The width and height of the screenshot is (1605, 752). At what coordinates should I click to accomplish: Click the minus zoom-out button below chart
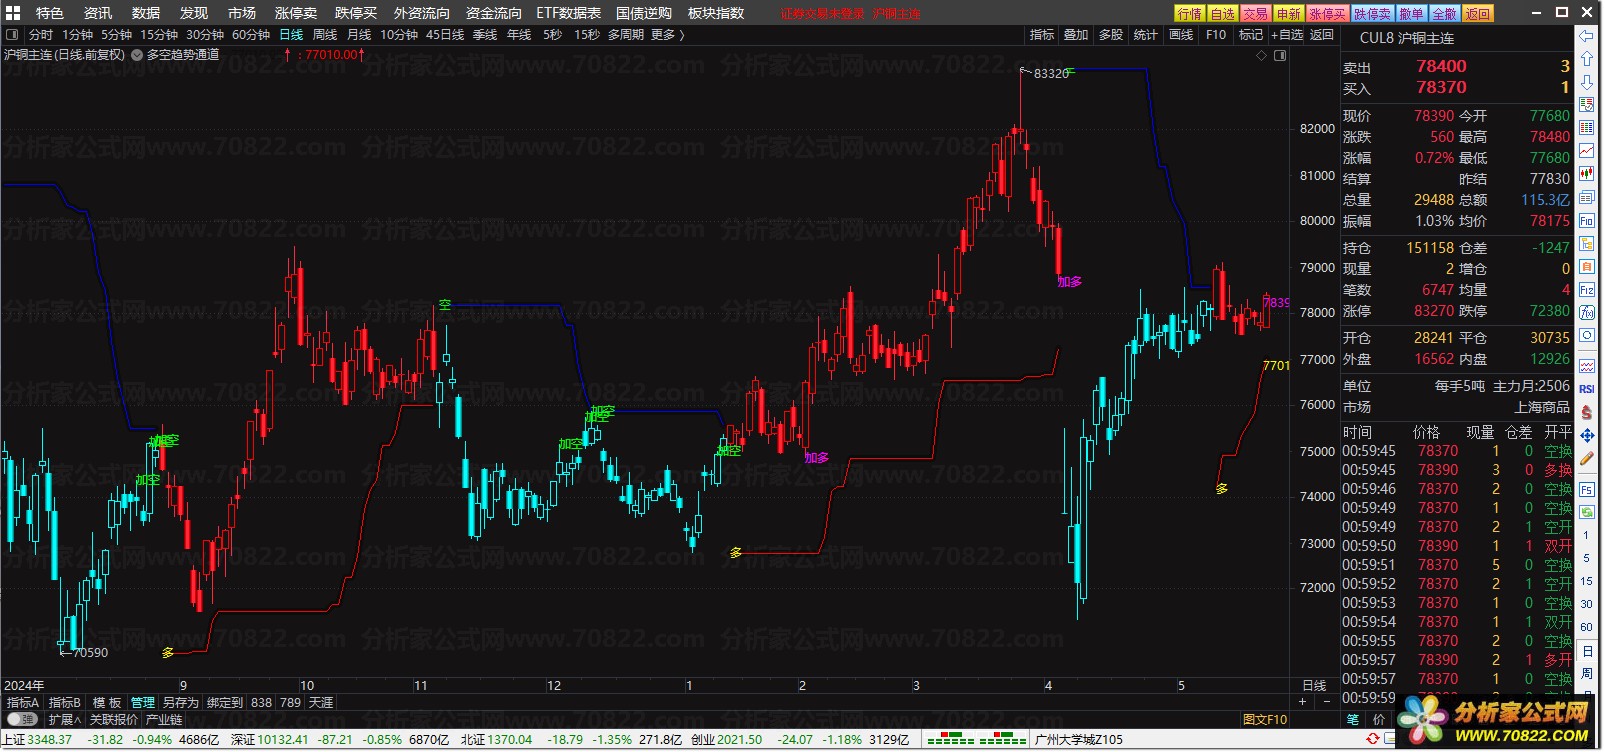click(1326, 701)
